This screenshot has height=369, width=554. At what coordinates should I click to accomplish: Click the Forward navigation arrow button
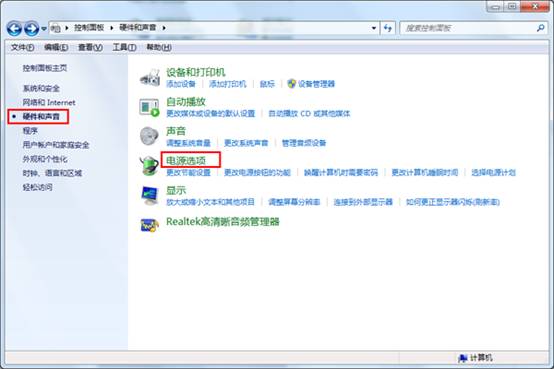click(x=31, y=28)
